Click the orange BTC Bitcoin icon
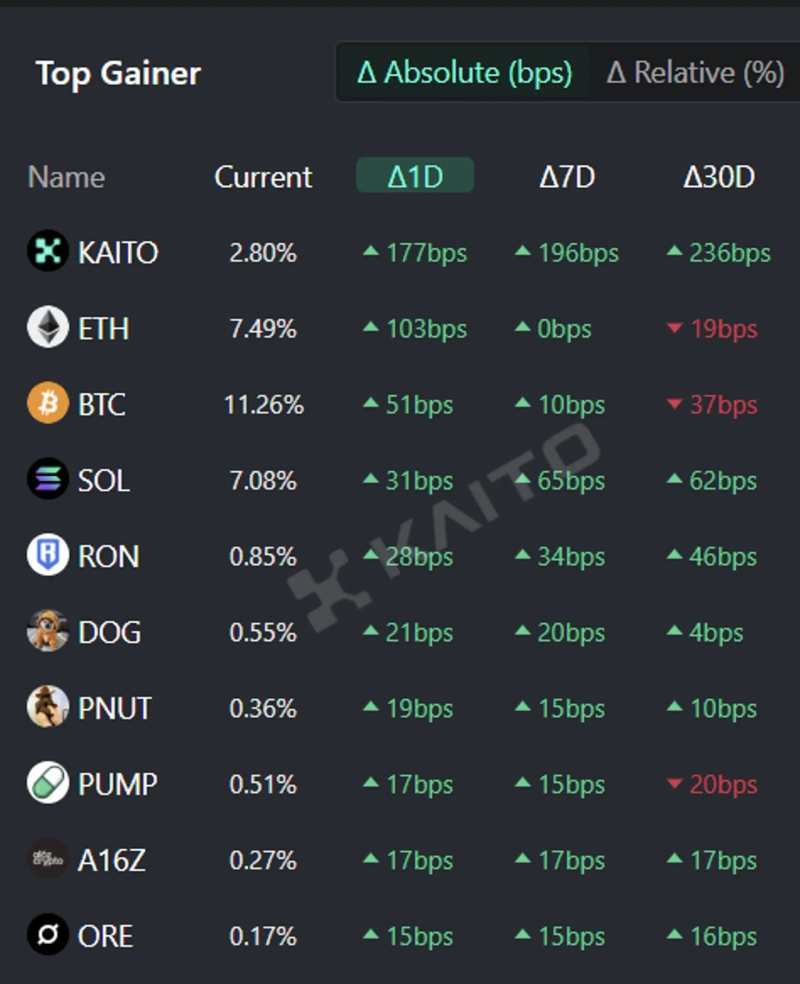Image resolution: width=800 pixels, height=984 pixels. point(47,404)
